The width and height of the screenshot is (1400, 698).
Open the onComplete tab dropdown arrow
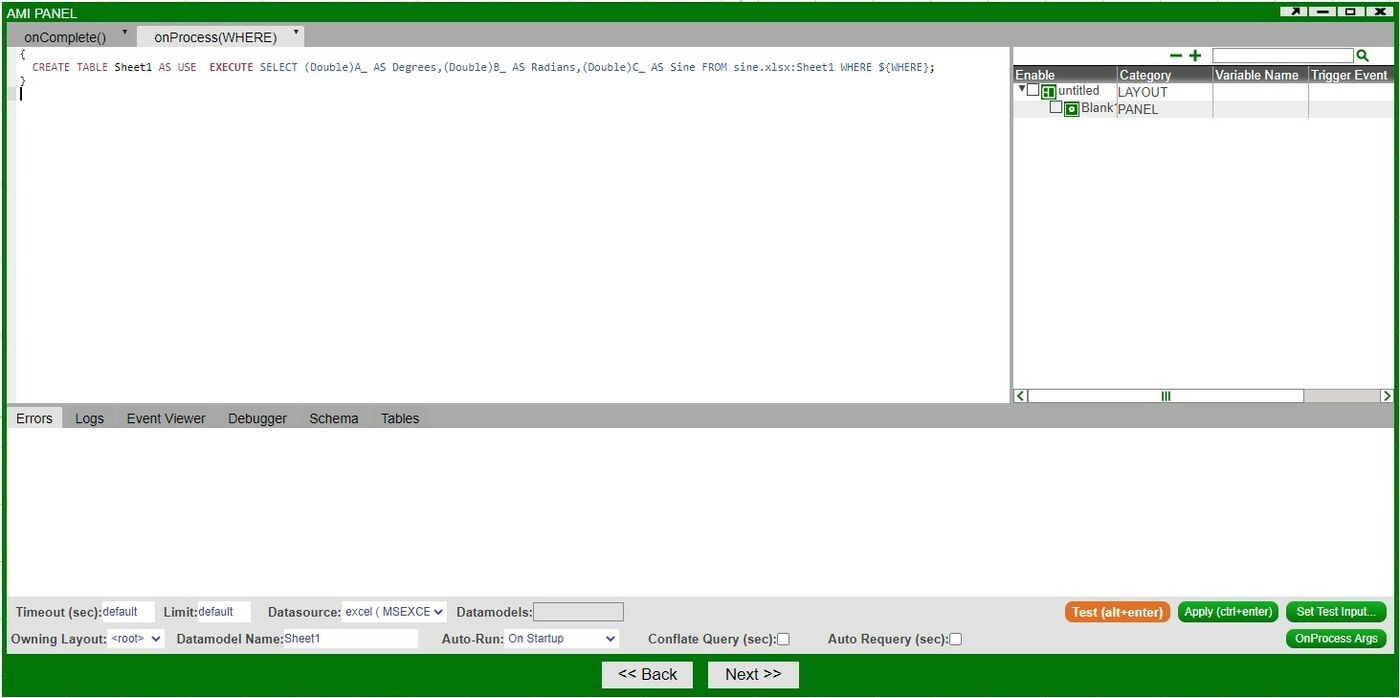pyautogui.click(x=125, y=31)
